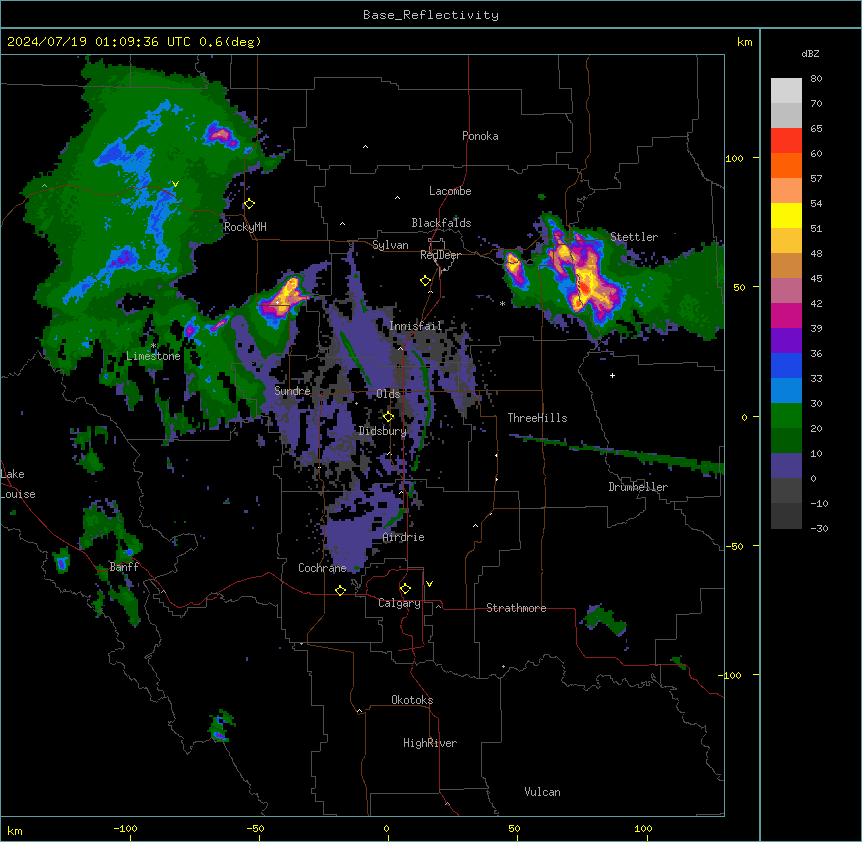This screenshot has width=862, height=842.
Task: Click the RockyMH city label
Action: [245, 227]
